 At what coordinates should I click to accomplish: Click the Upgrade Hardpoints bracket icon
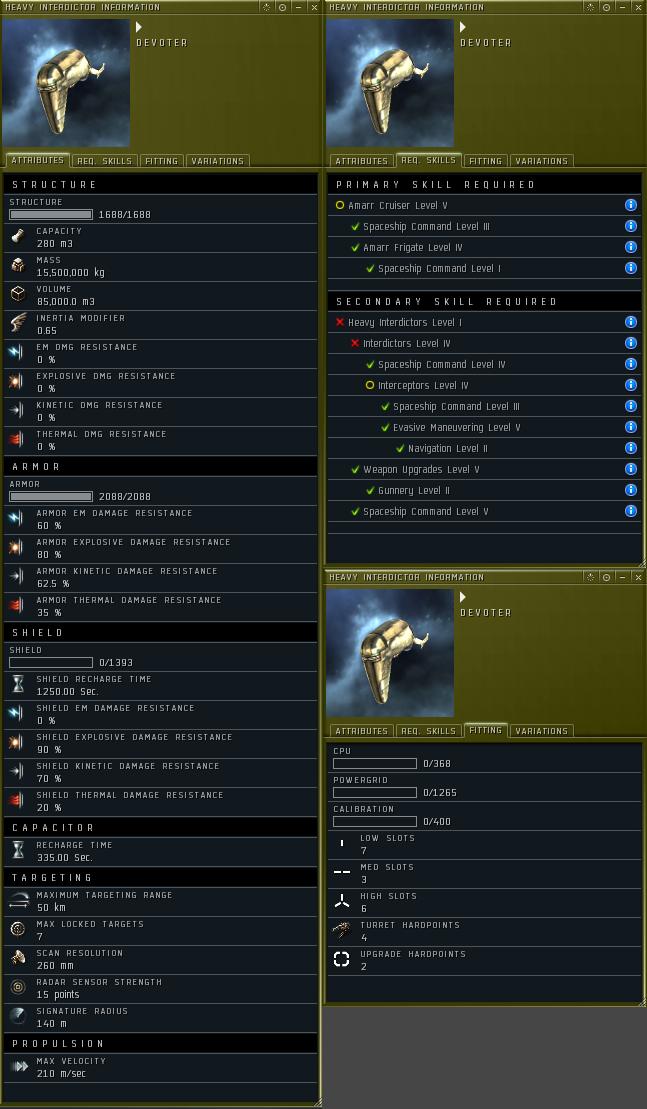pos(342,960)
